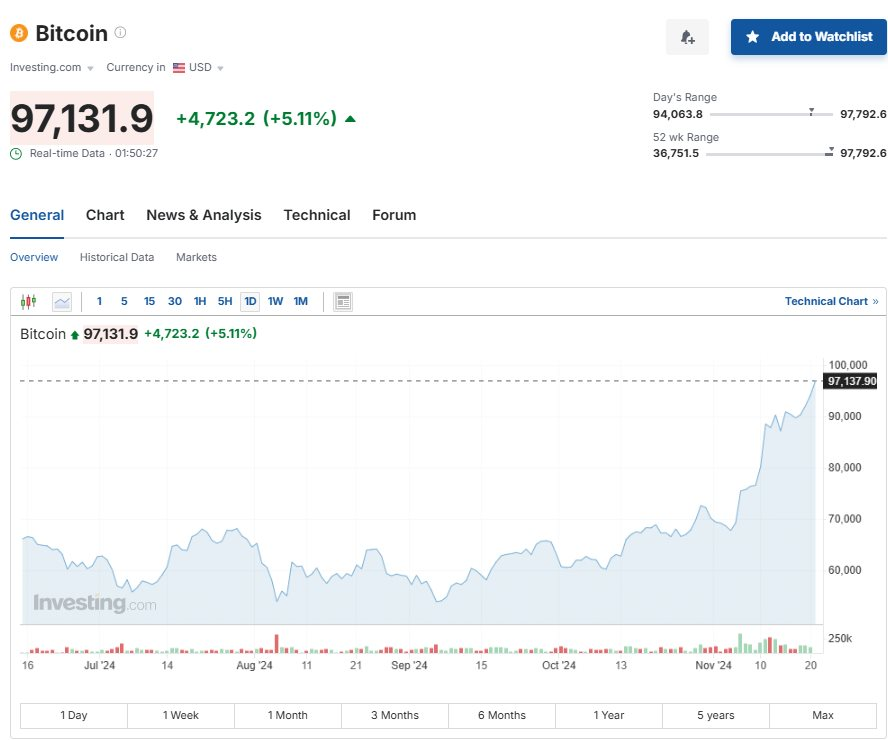Click the create alert bell icon

[x=687, y=37]
